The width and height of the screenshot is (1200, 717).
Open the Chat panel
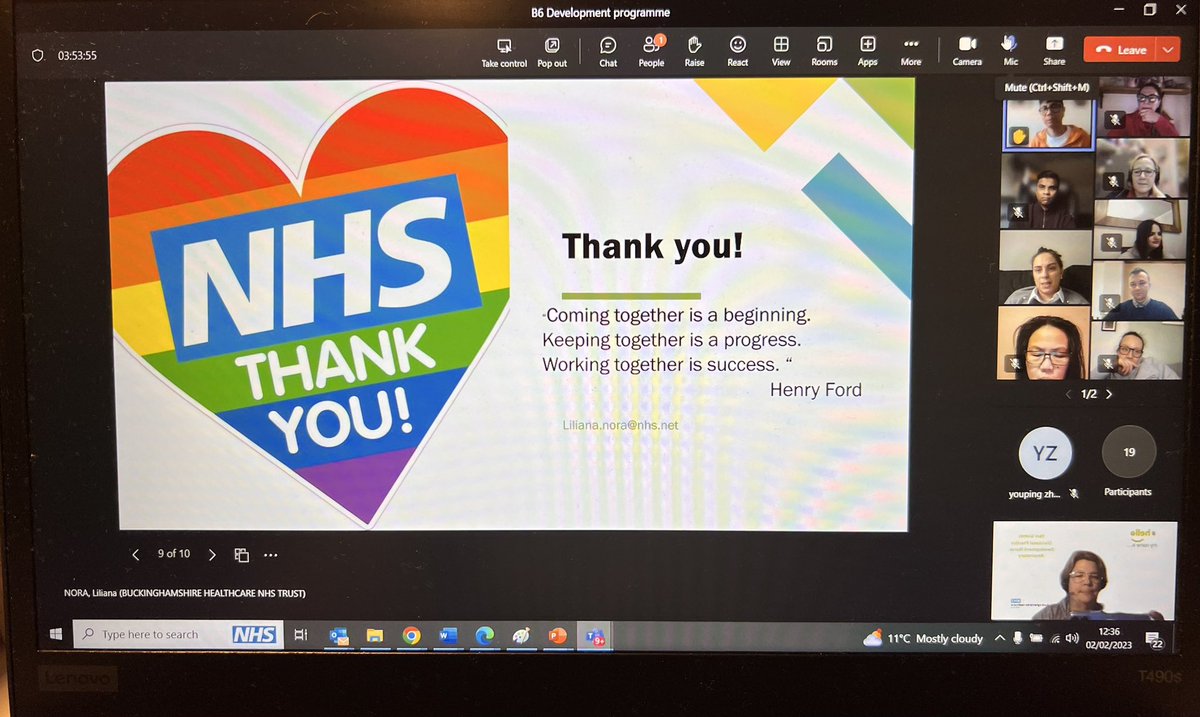coord(608,52)
